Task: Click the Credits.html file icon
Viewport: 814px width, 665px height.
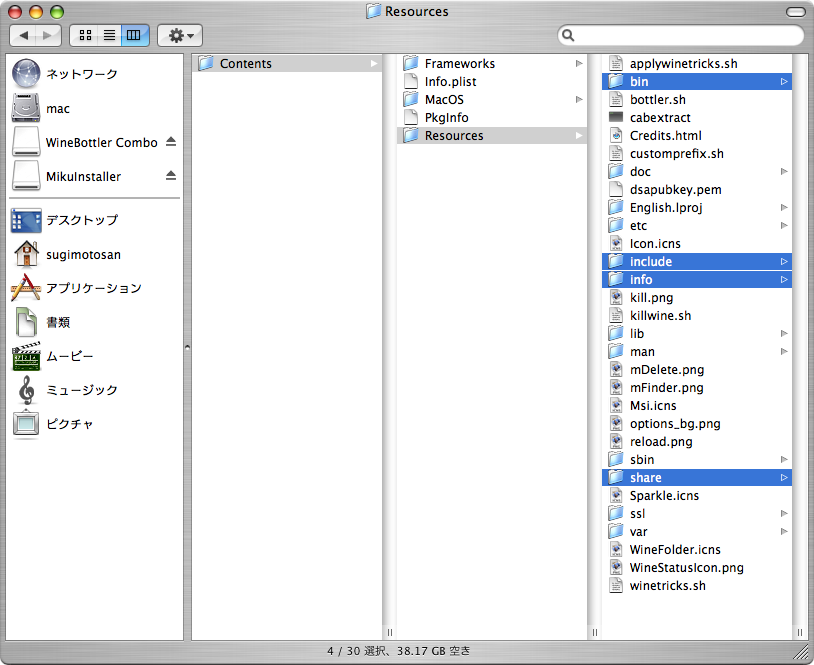Action: (616, 135)
